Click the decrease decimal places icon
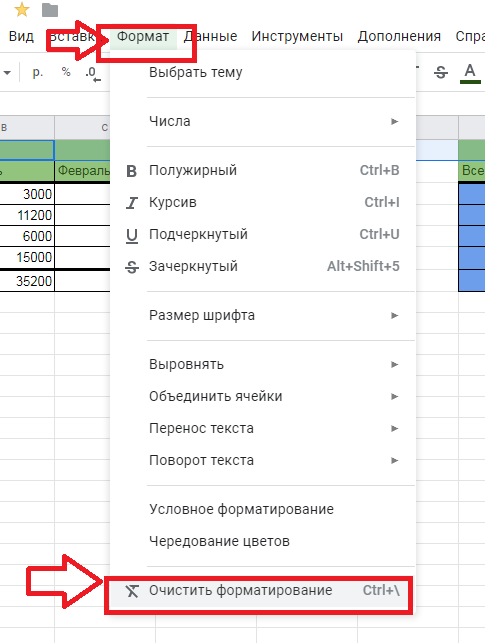485x643 pixels. (x=93, y=74)
